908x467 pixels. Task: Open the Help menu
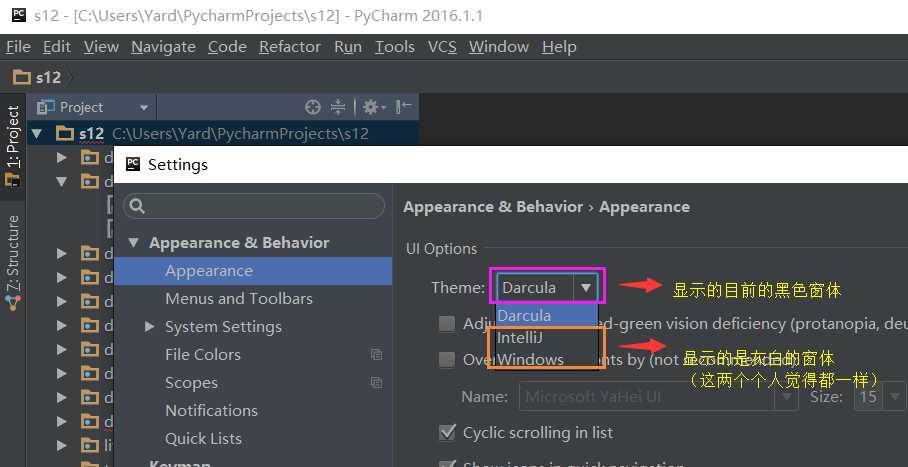(x=559, y=47)
